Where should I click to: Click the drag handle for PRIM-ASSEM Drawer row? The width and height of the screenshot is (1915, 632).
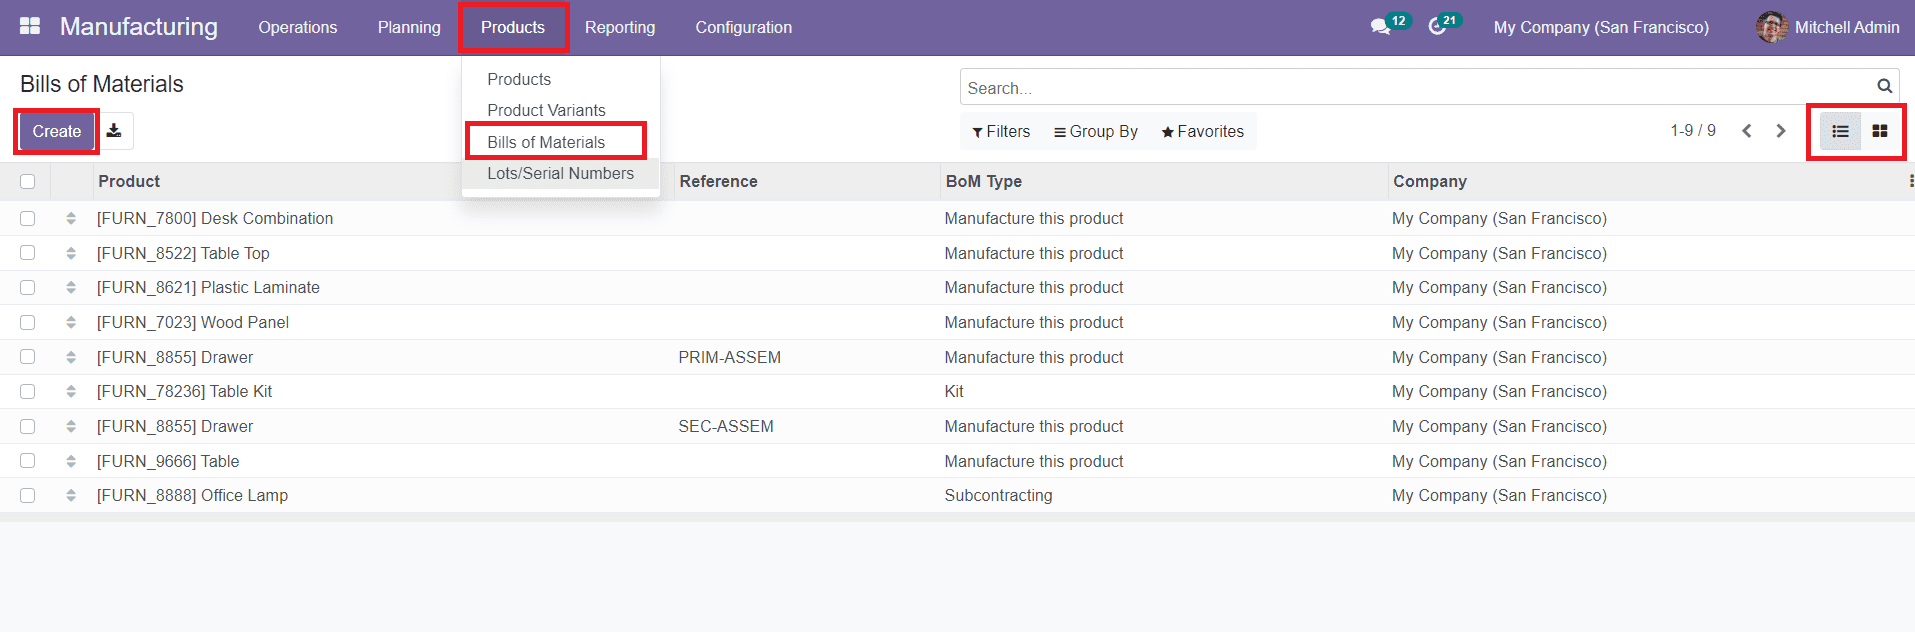point(71,357)
